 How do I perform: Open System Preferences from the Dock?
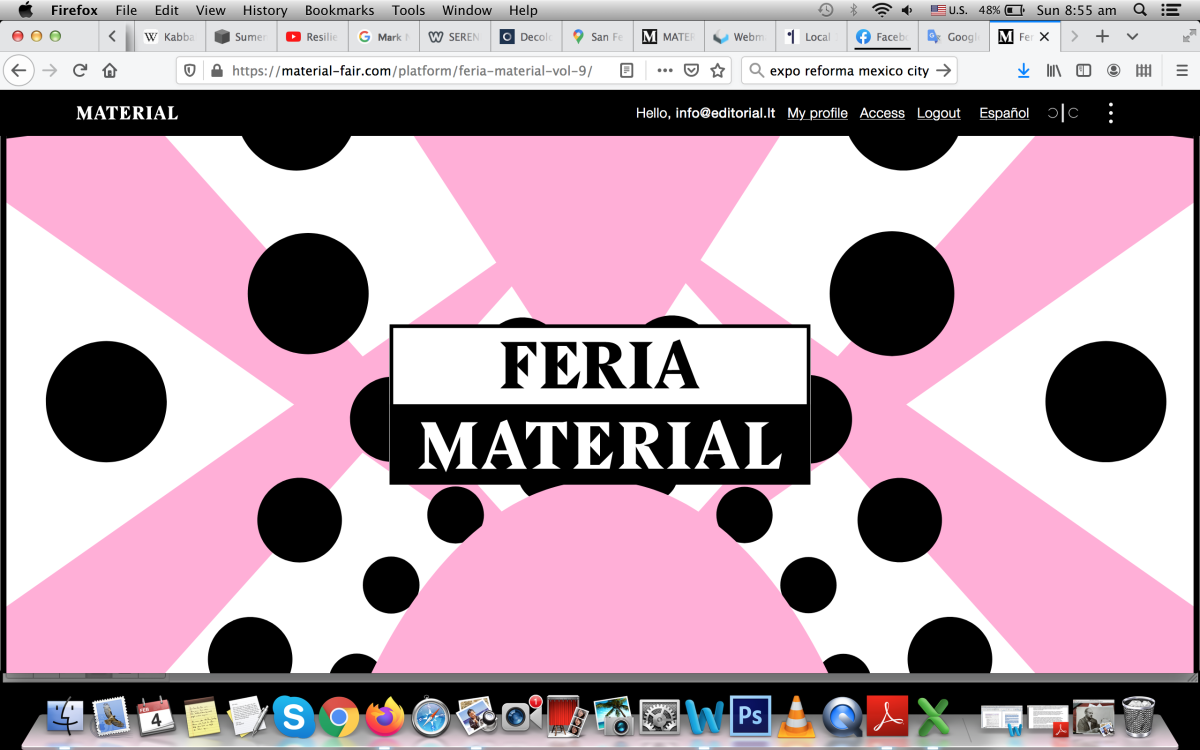(x=659, y=716)
